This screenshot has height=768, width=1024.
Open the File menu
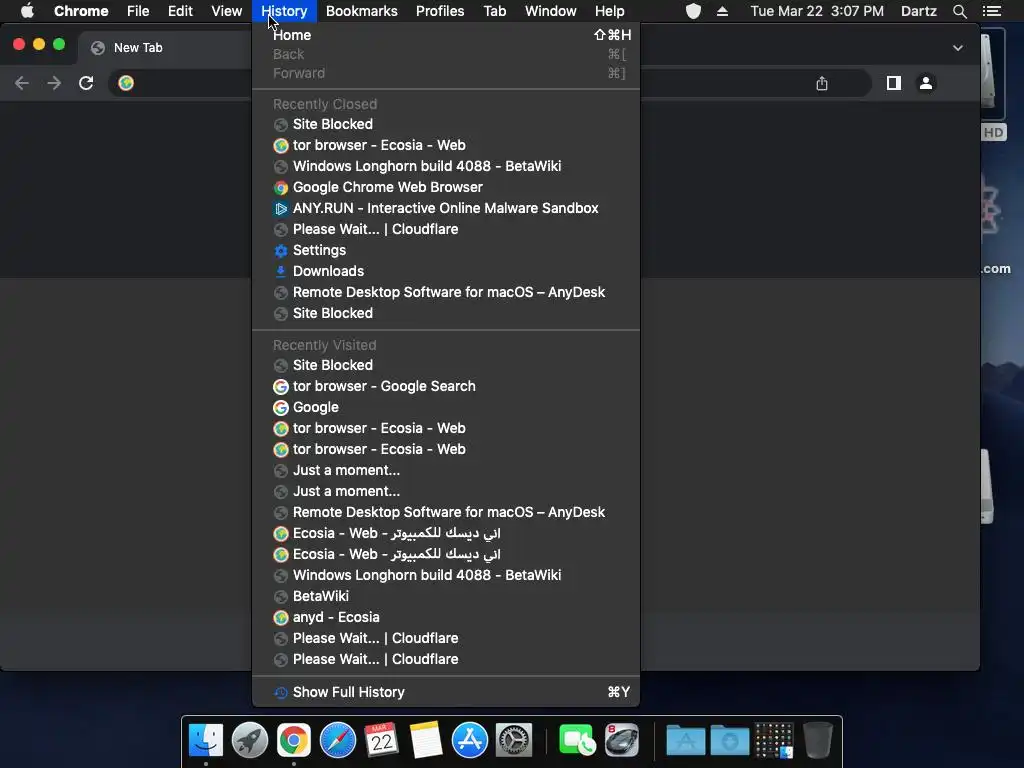click(x=138, y=11)
